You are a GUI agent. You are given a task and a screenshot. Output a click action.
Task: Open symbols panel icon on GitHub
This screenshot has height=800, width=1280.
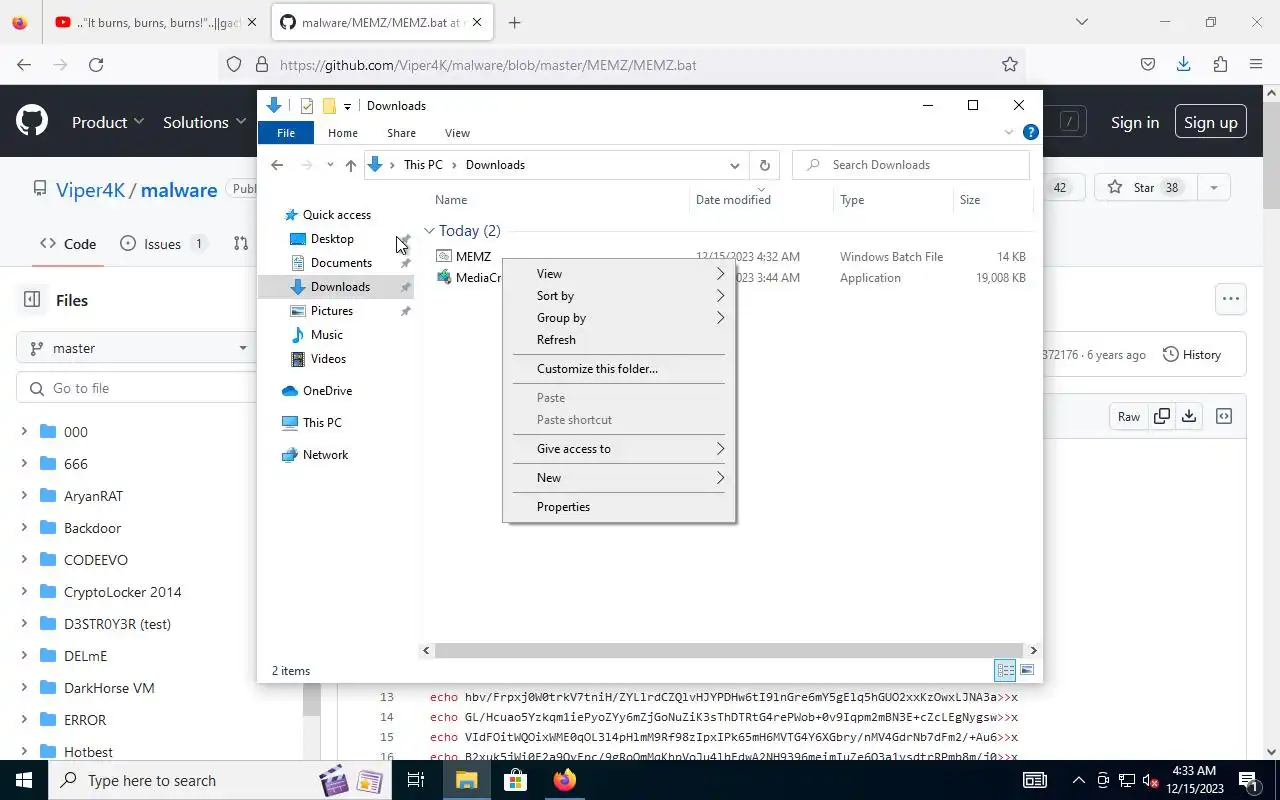point(1224,416)
